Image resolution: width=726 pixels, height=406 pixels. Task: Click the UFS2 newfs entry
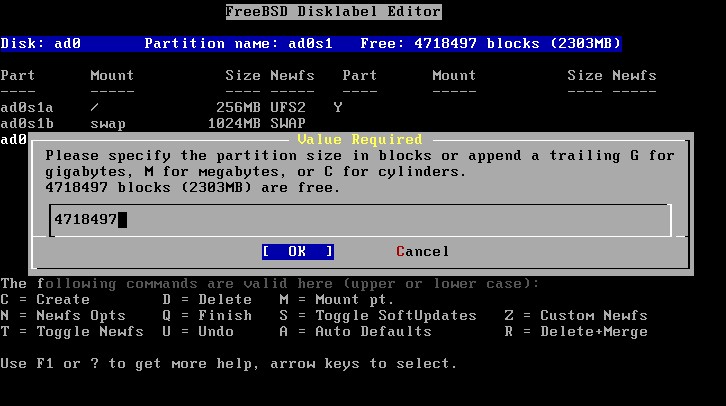point(288,107)
